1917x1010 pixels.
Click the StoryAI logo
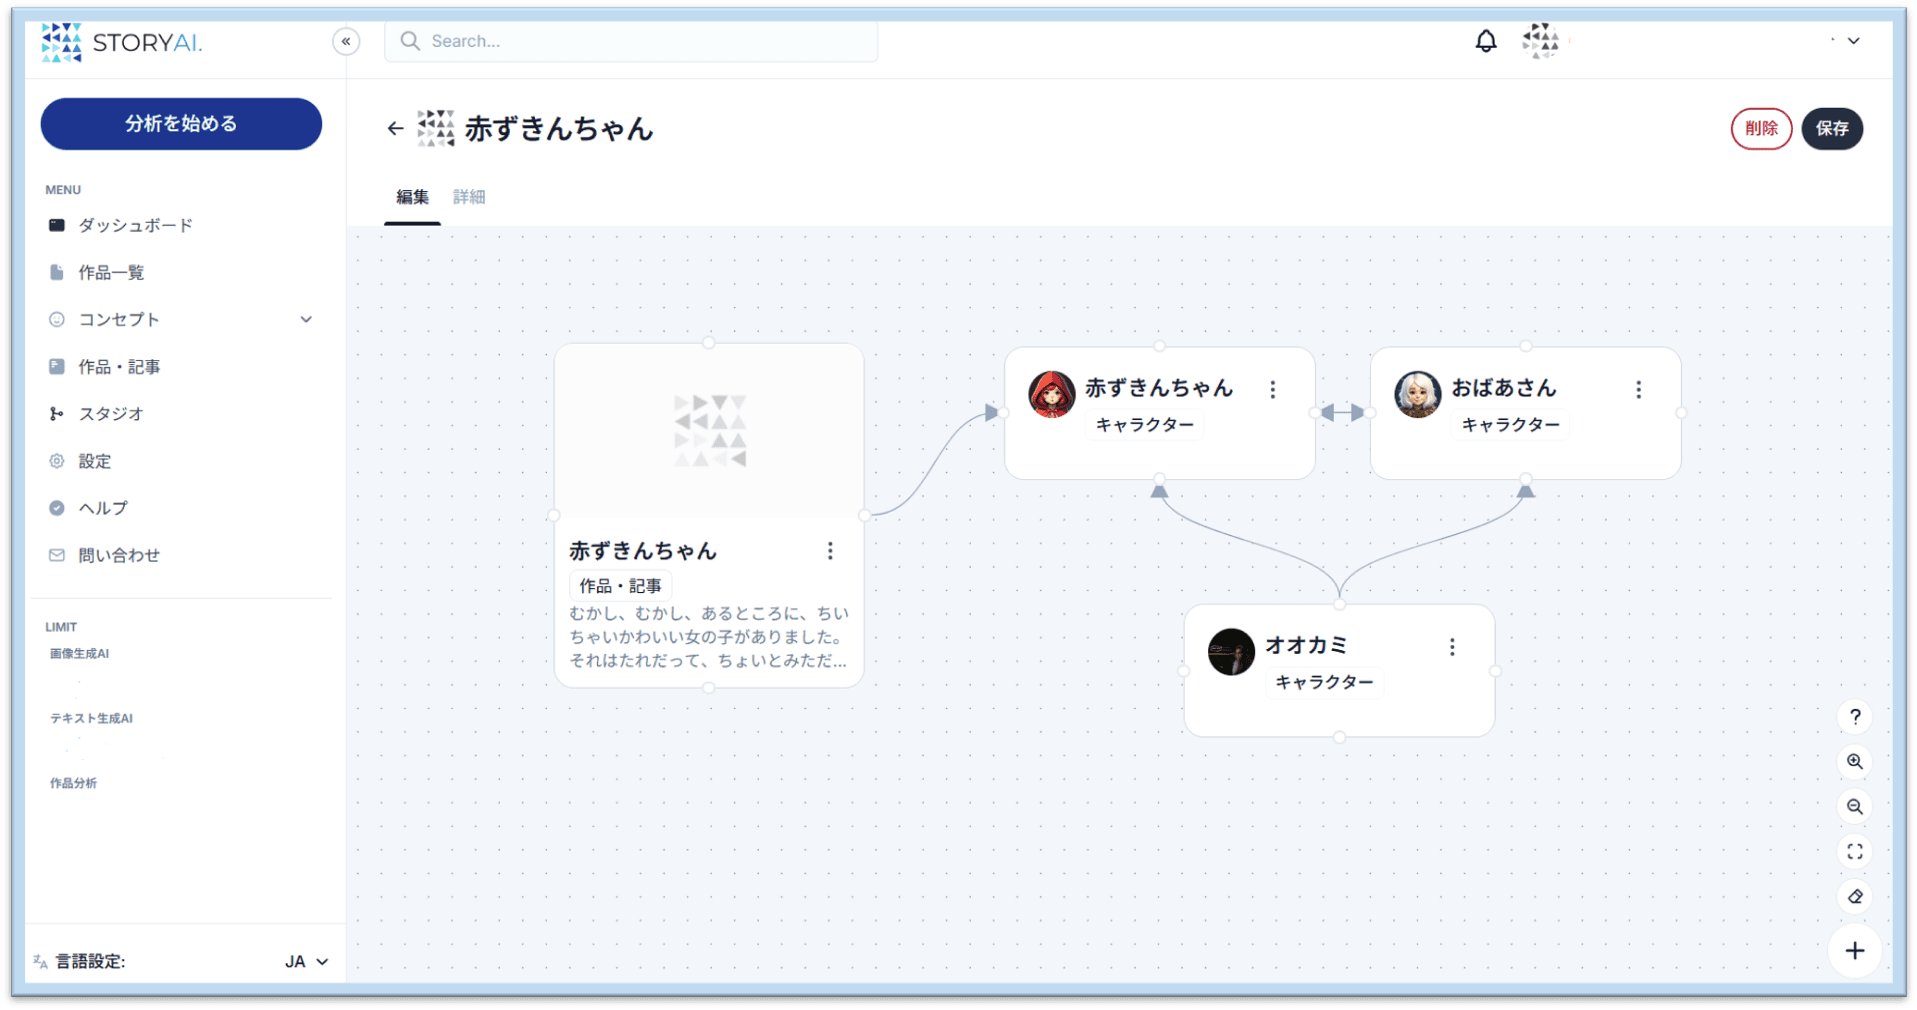pyautogui.click(x=122, y=43)
